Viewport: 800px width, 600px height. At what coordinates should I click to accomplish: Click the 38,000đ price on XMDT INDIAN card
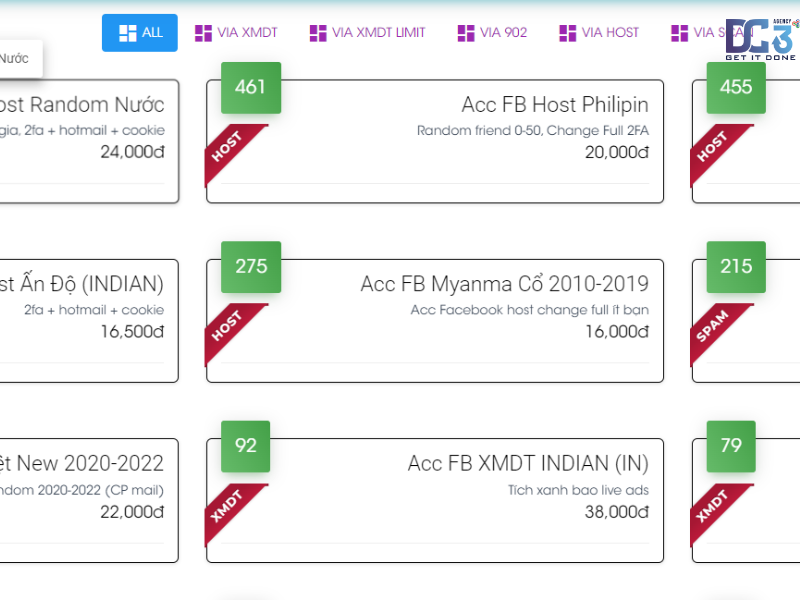point(617,512)
